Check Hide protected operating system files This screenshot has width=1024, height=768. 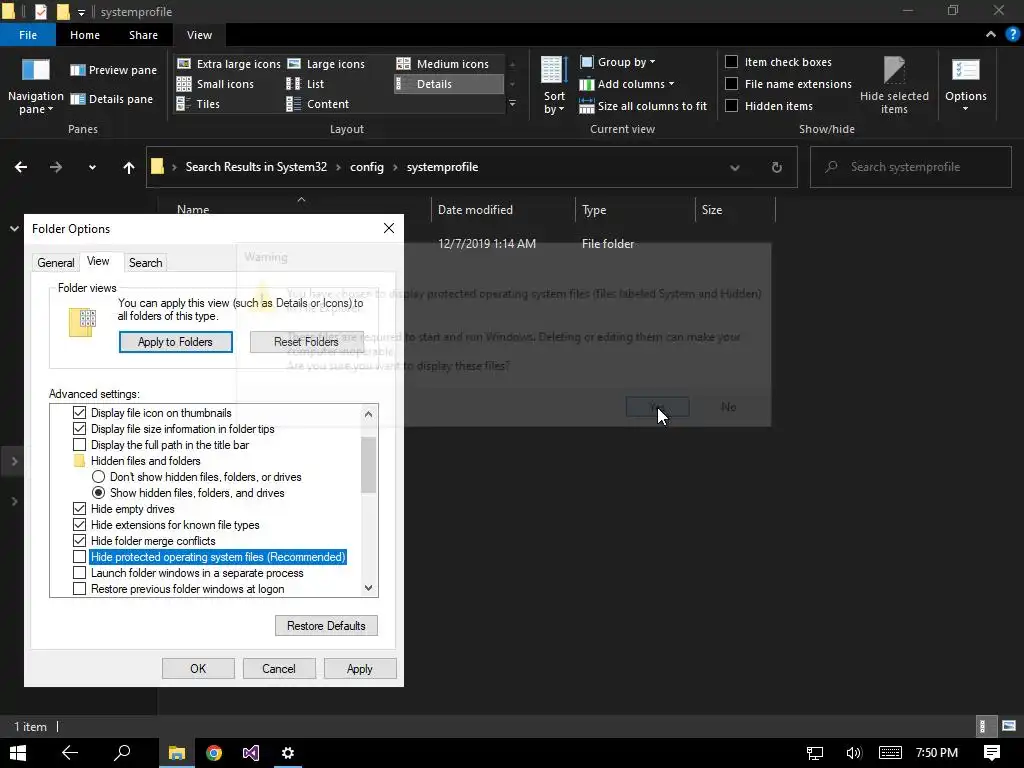click(79, 557)
